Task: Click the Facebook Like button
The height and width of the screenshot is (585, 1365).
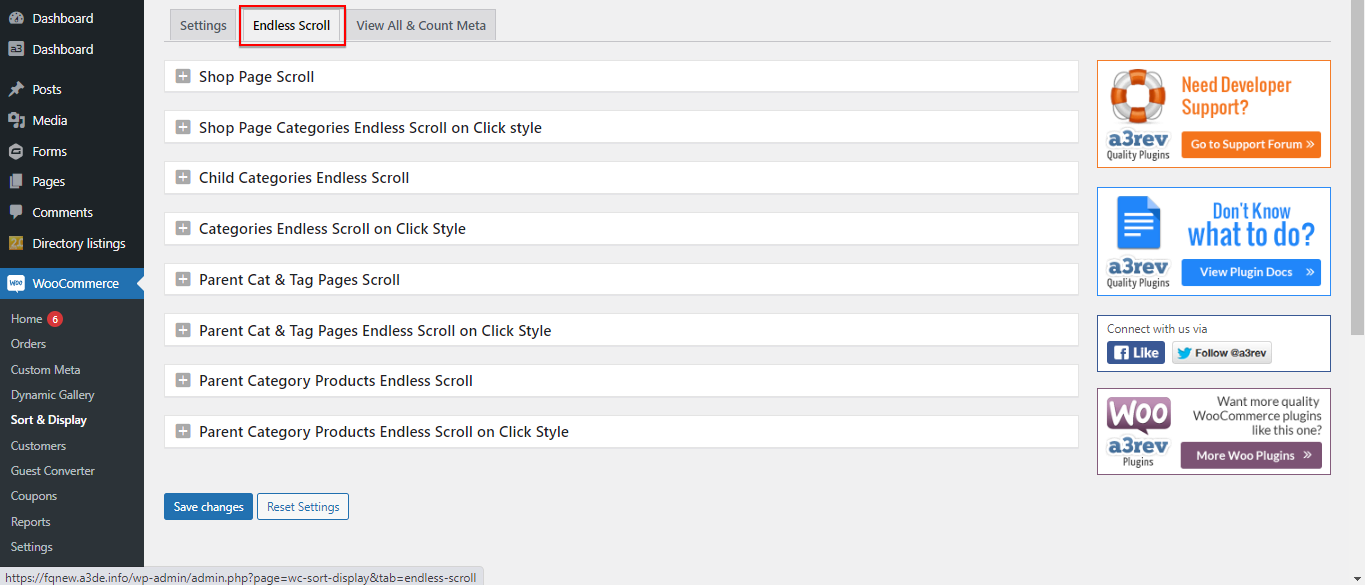Action: [1135, 353]
